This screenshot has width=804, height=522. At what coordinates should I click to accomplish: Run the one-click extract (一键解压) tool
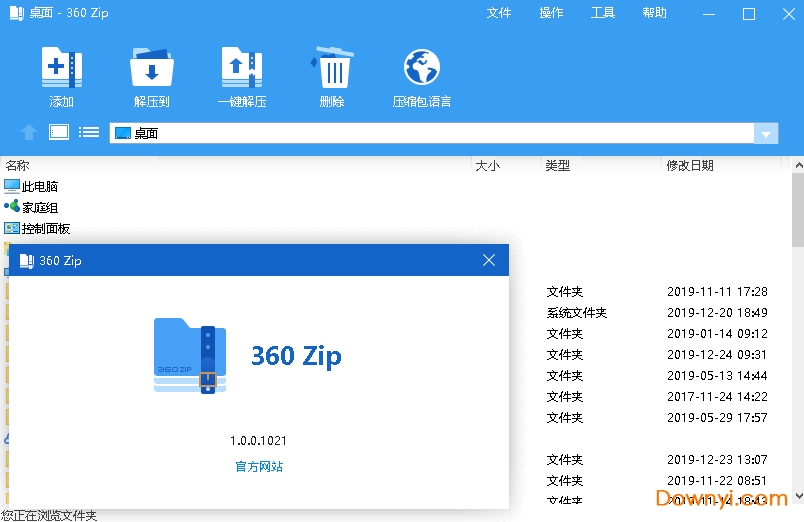(x=242, y=68)
